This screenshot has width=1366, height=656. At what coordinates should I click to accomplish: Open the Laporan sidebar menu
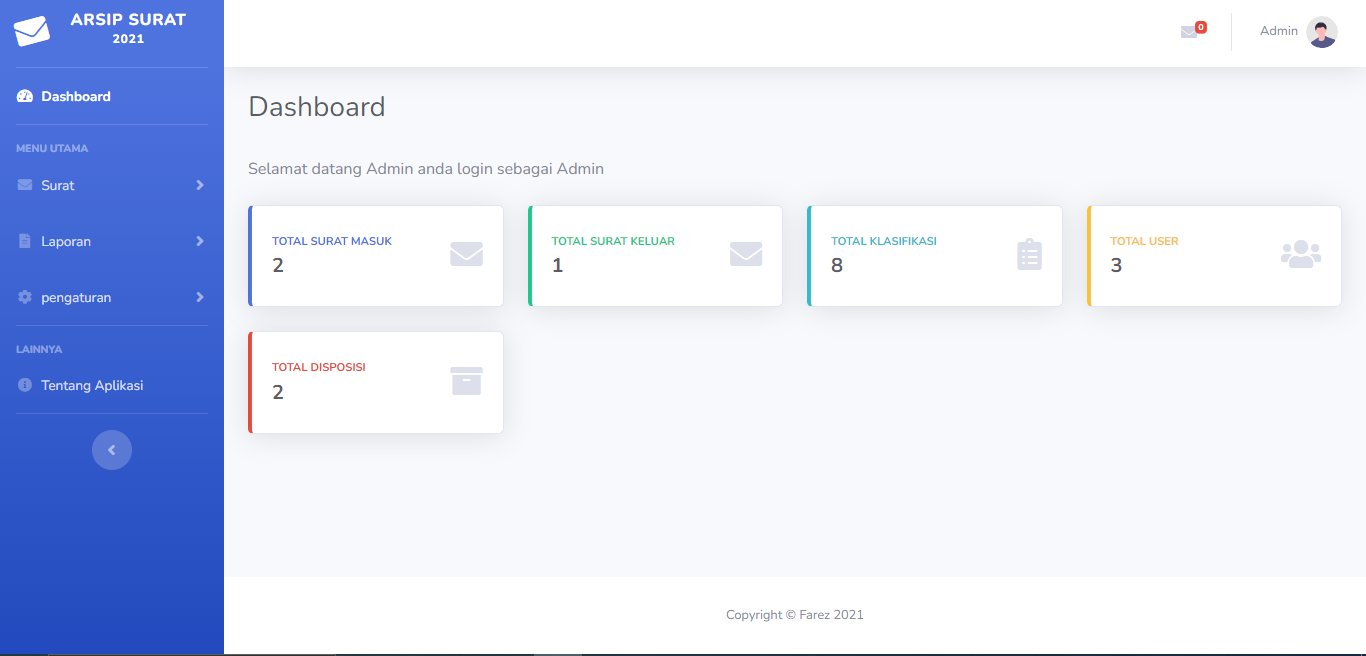112,241
